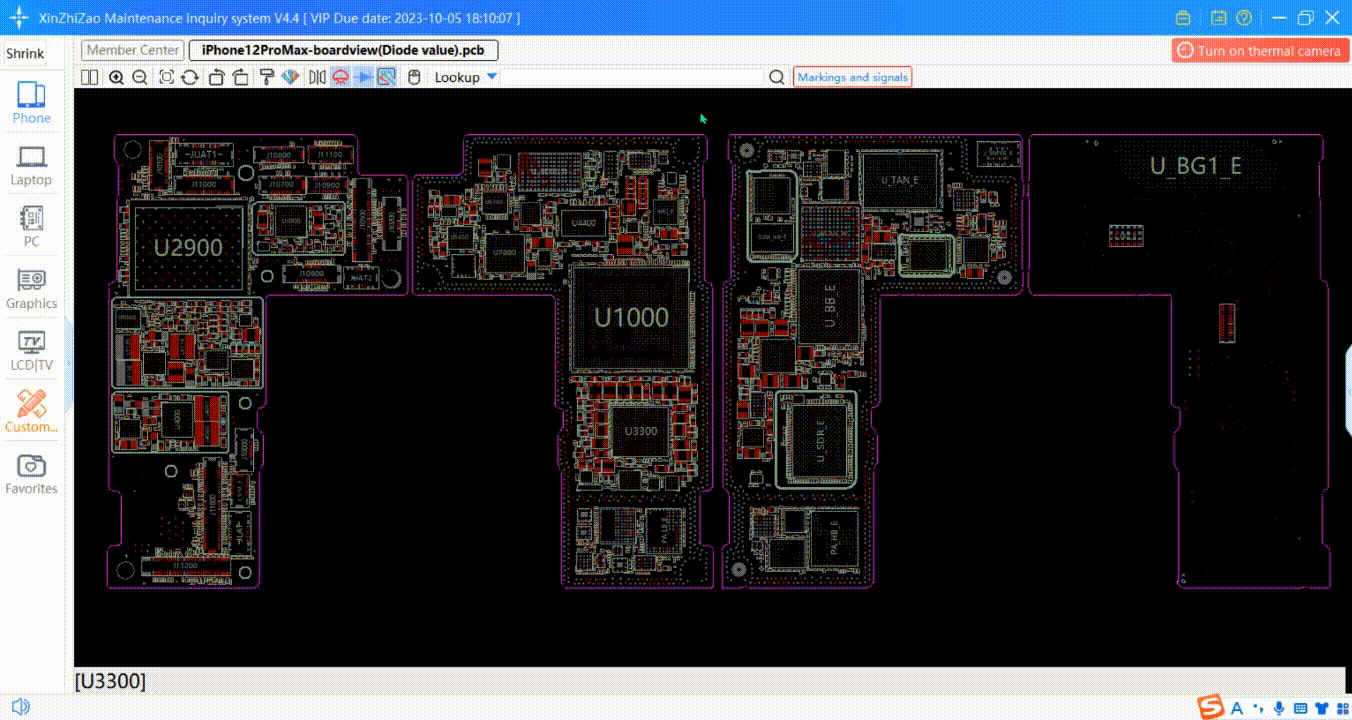Click the Markings and signals button
The height and width of the screenshot is (720, 1352).
pos(852,77)
